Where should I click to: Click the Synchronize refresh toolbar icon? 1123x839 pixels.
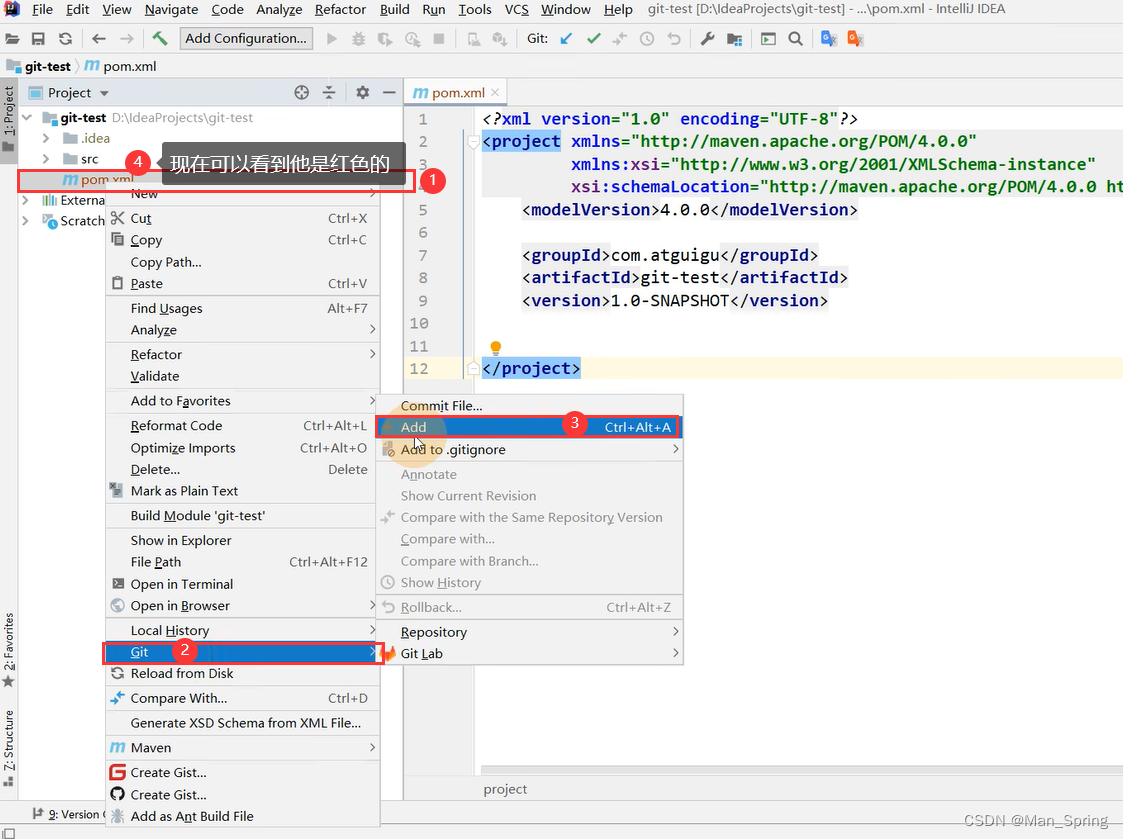tap(65, 39)
